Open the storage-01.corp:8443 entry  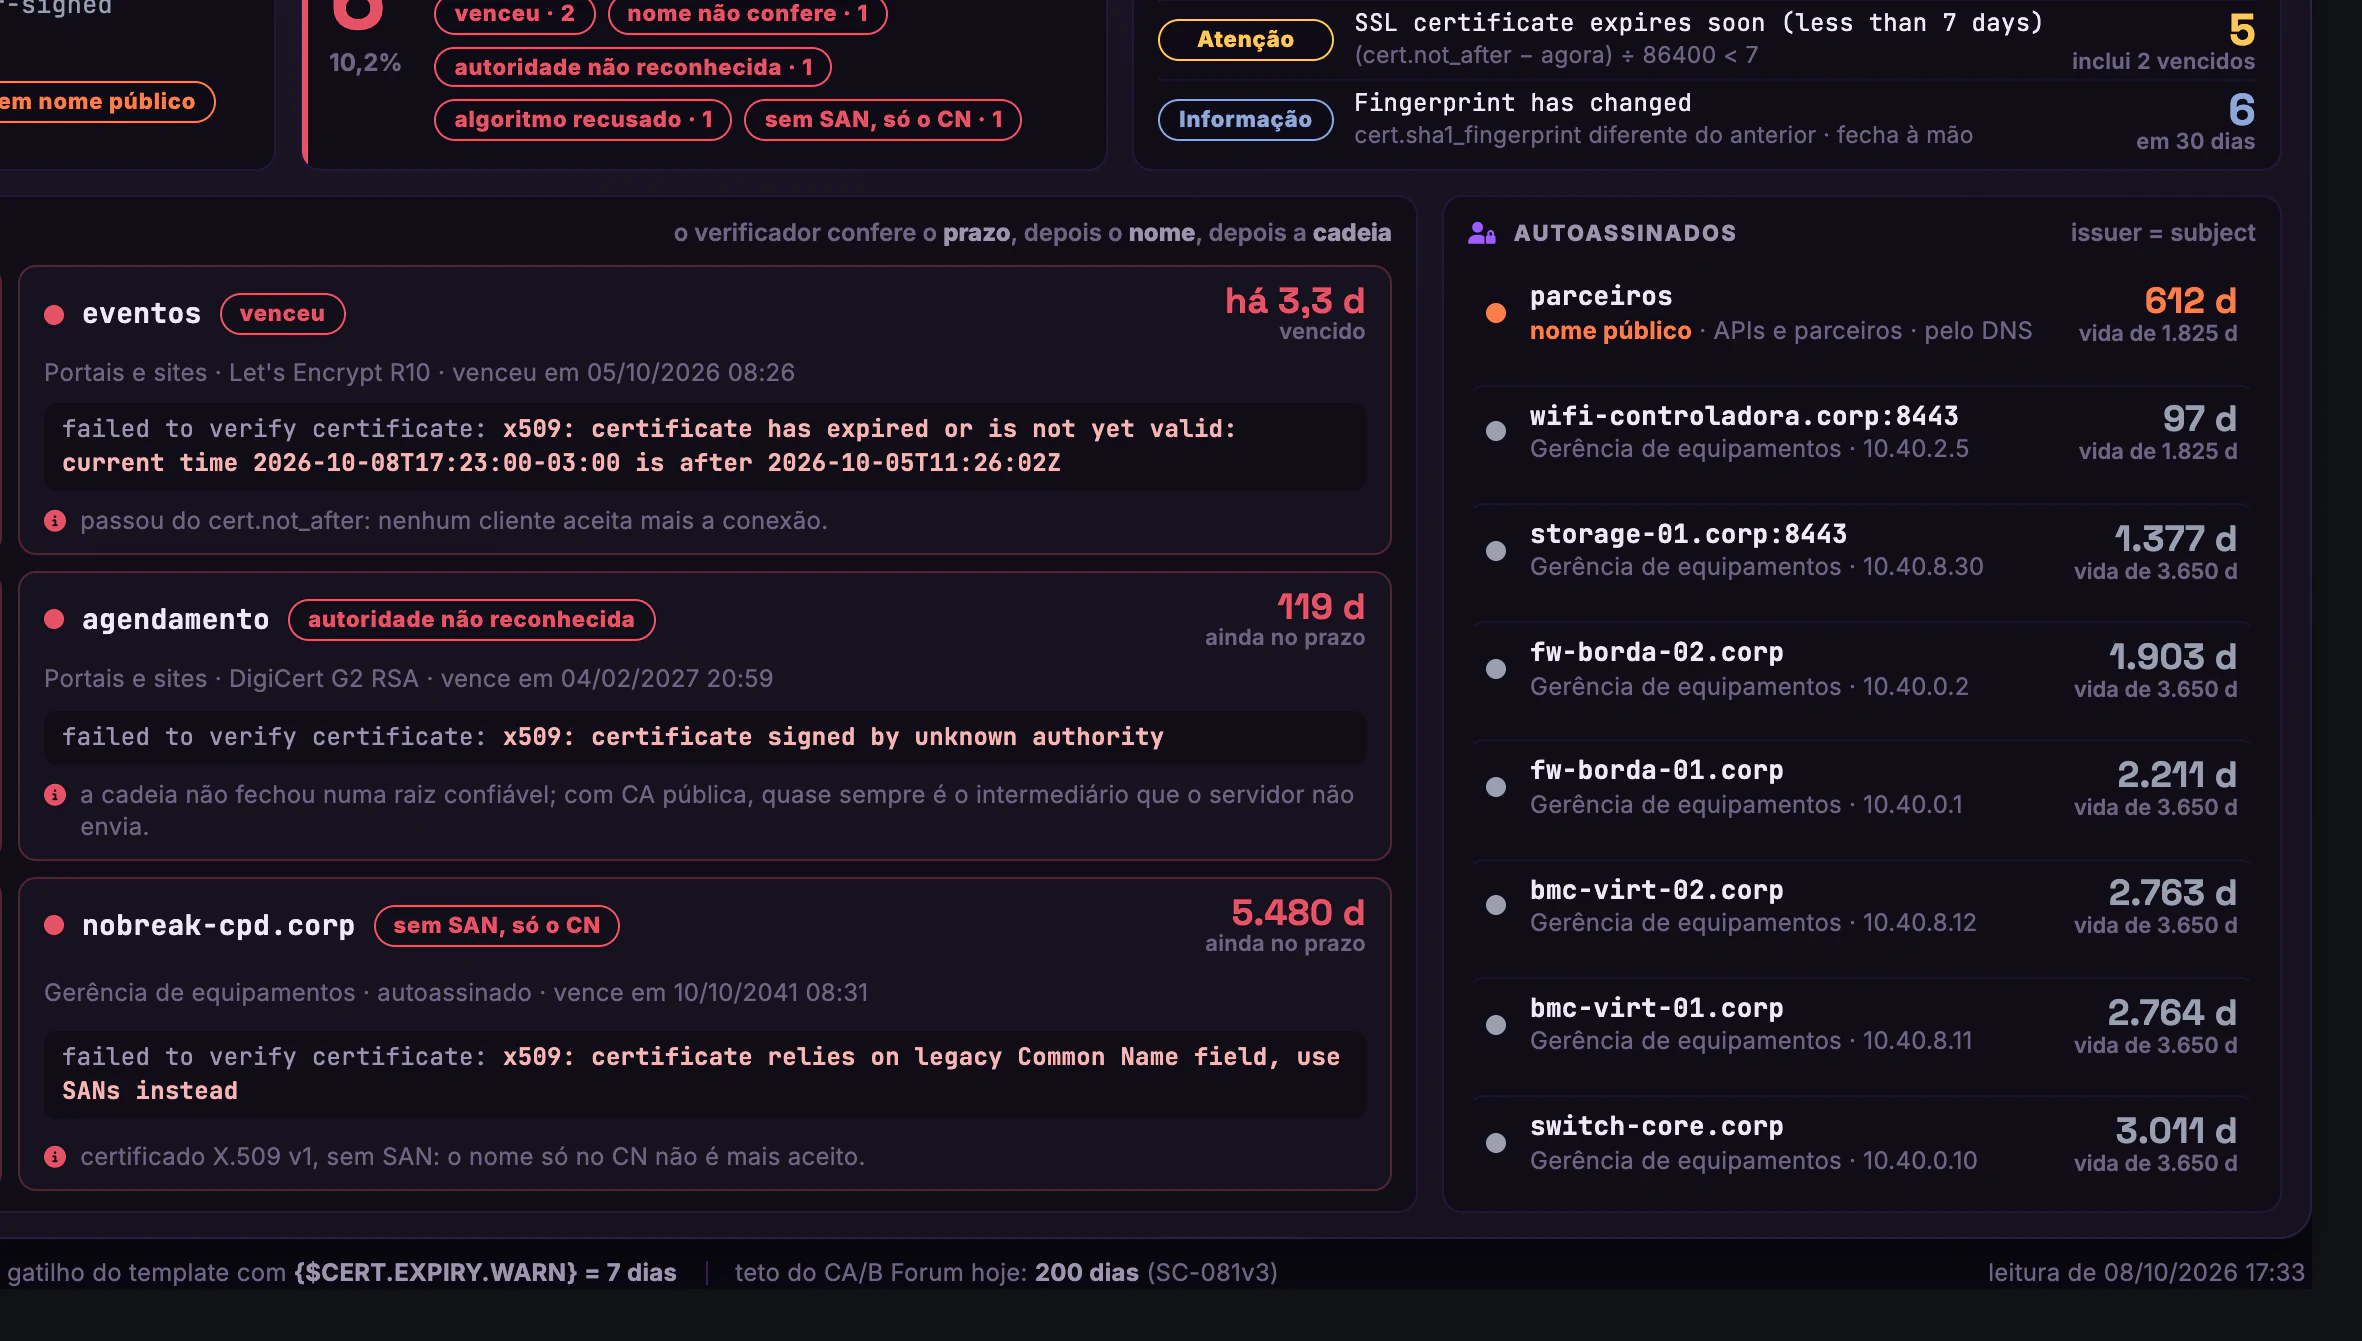pos(1862,550)
